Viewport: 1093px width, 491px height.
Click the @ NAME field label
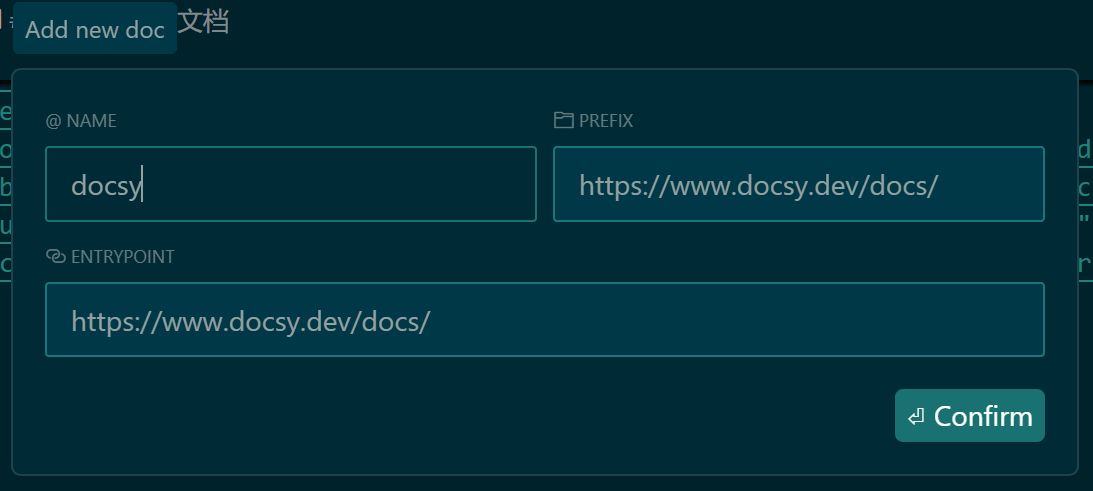coord(81,121)
